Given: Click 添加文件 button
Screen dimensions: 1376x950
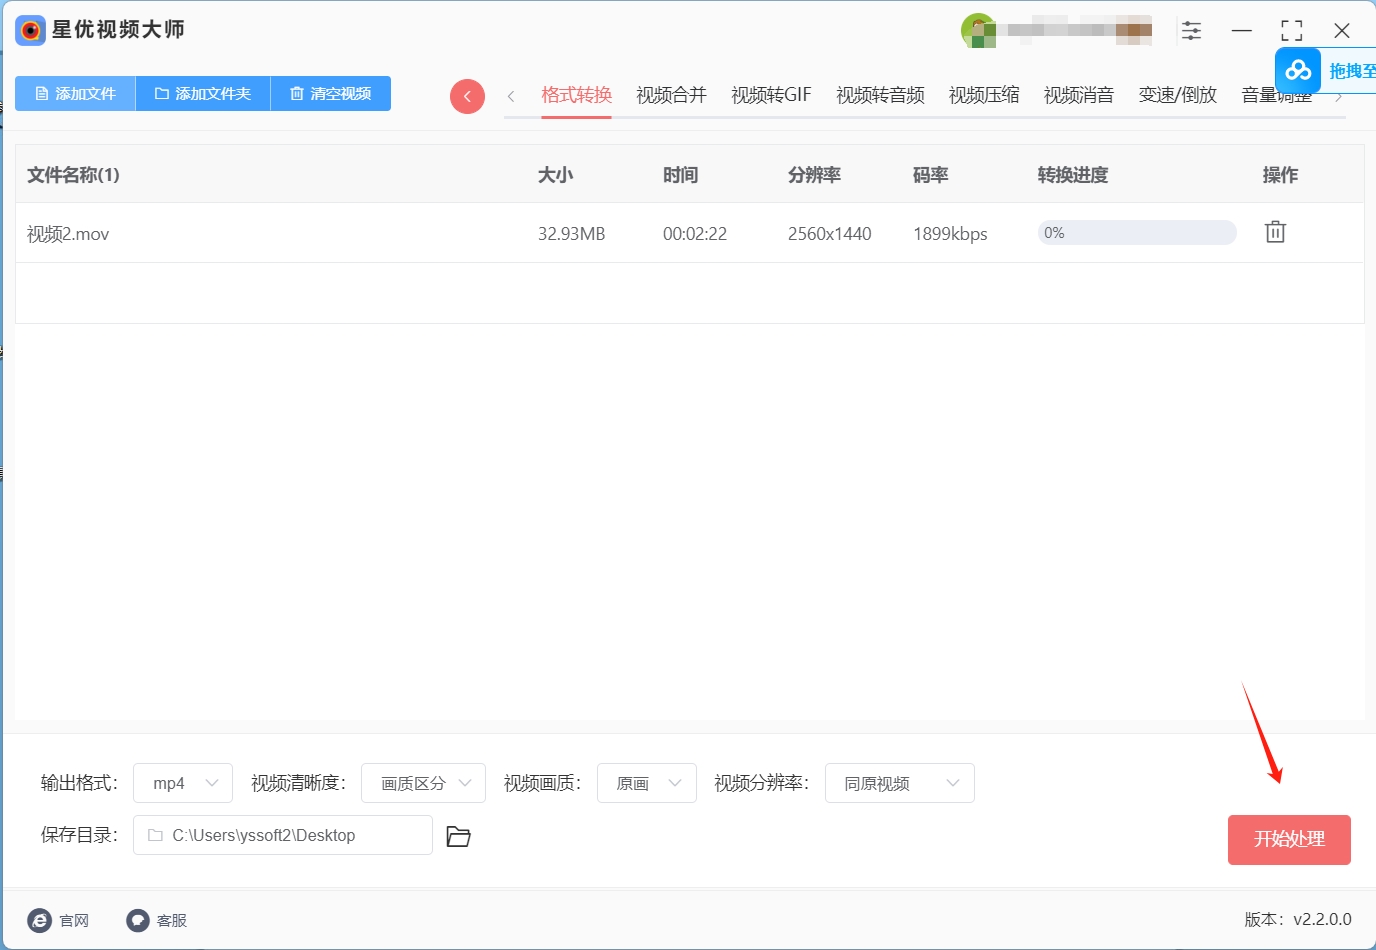Looking at the screenshot, I should [x=75, y=93].
